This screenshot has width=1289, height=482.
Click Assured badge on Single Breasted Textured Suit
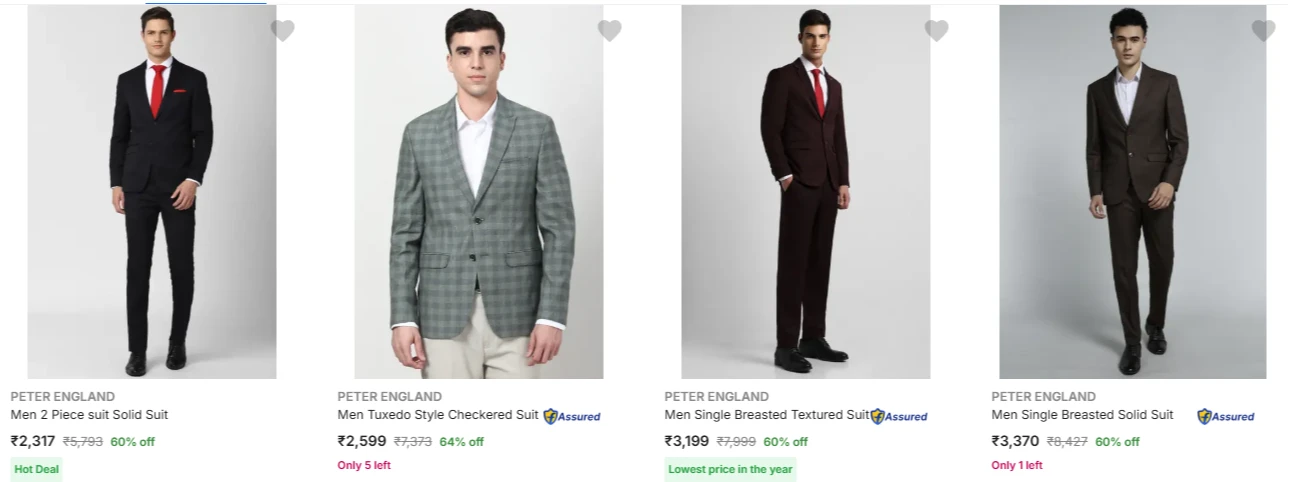[899, 416]
